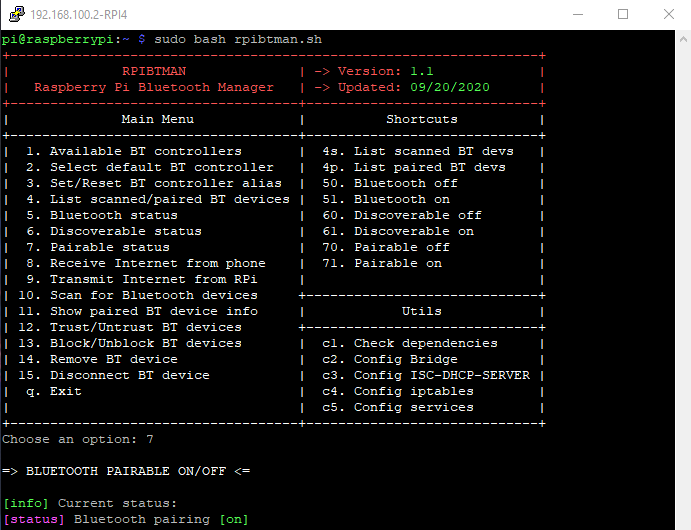Click the 'q. Exit' line
691x530 pixels.
click(x=54, y=391)
